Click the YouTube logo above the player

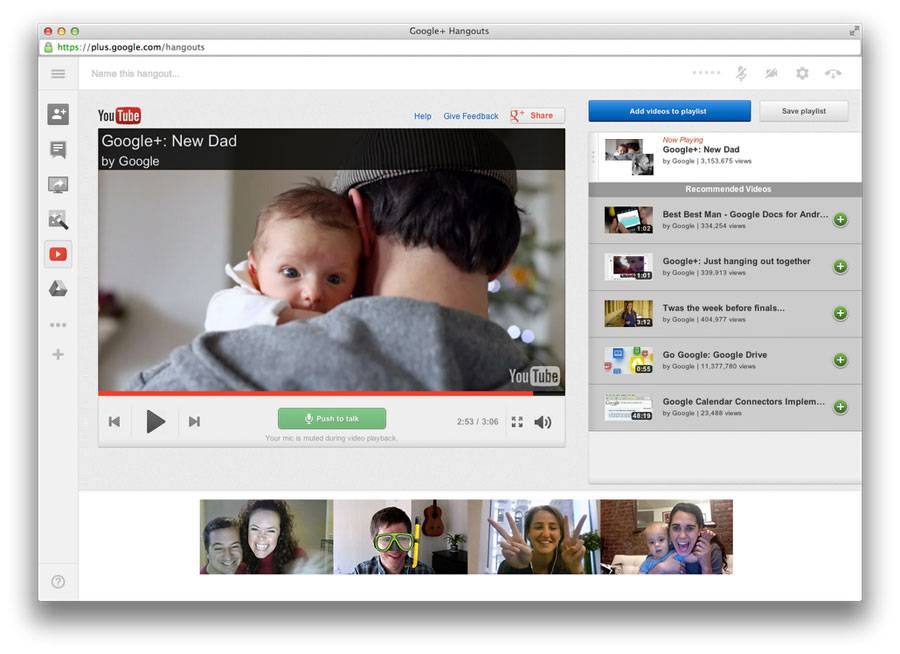click(x=119, y=116)
